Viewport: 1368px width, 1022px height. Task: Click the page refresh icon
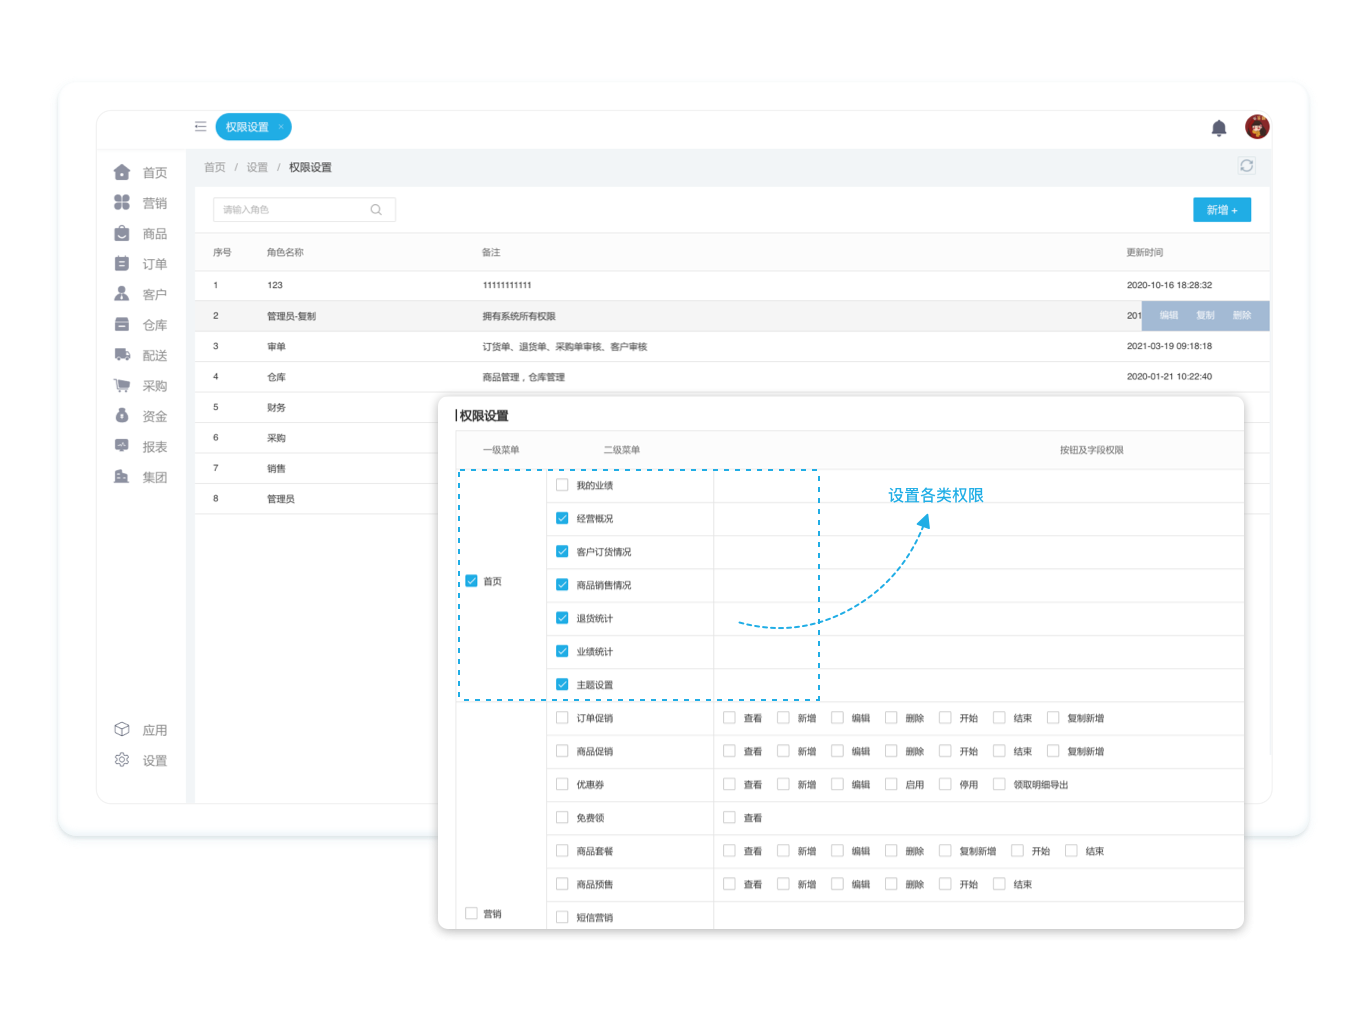pyautogui.click(x=1246, y=166)
